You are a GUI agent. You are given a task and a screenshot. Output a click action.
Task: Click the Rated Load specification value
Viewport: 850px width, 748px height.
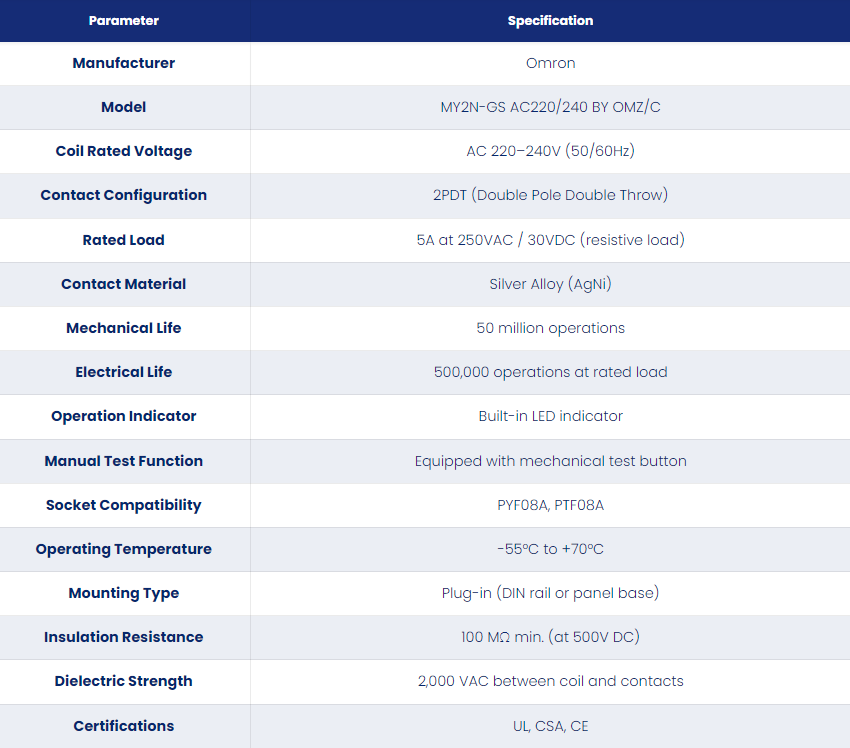550,240
